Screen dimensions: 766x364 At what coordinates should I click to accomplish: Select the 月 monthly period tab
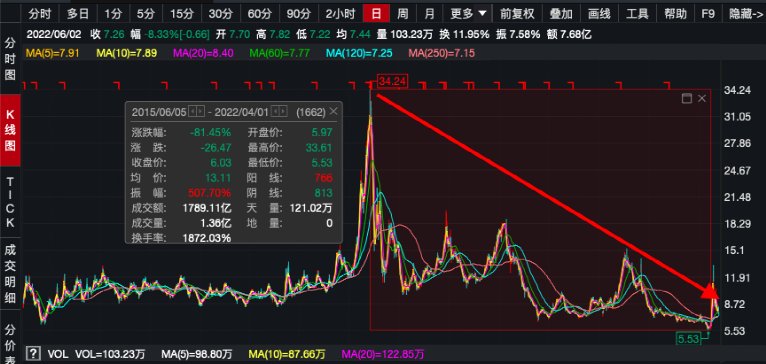point(429,13)
